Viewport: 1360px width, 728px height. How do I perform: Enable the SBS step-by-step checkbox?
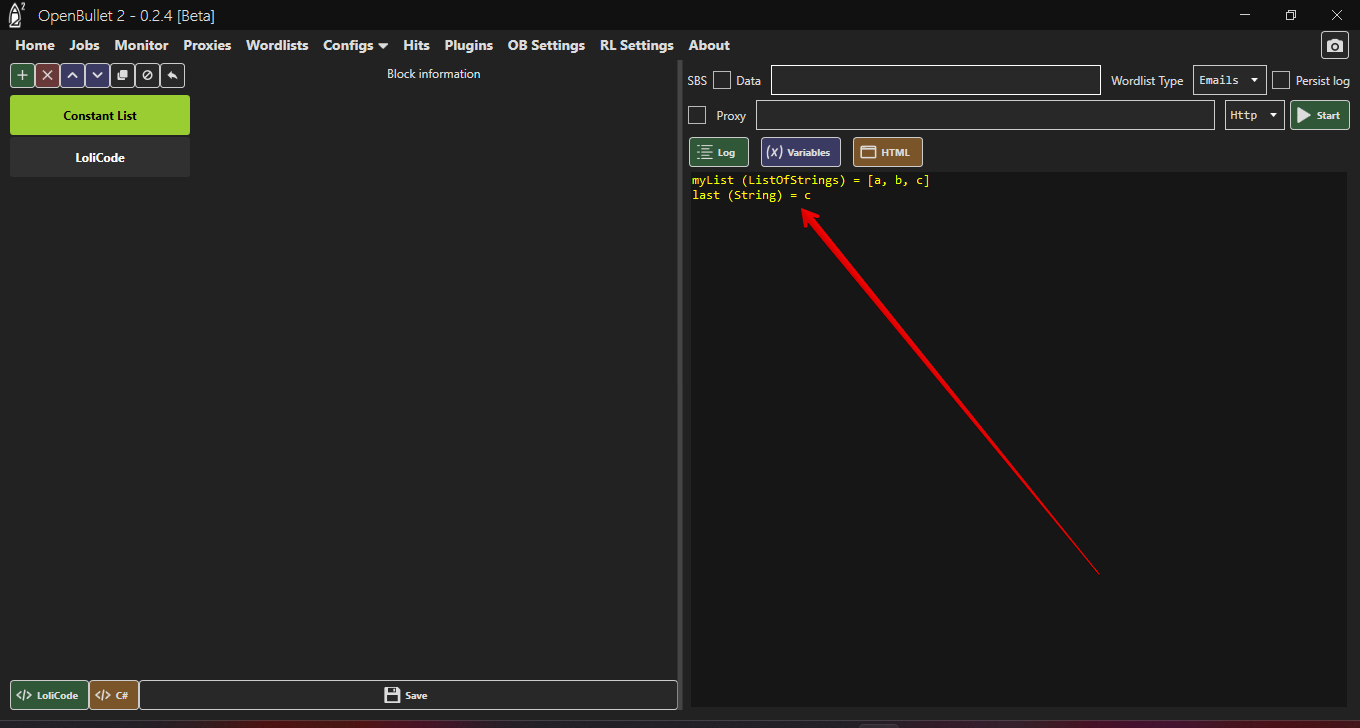(x=722, y=80)
